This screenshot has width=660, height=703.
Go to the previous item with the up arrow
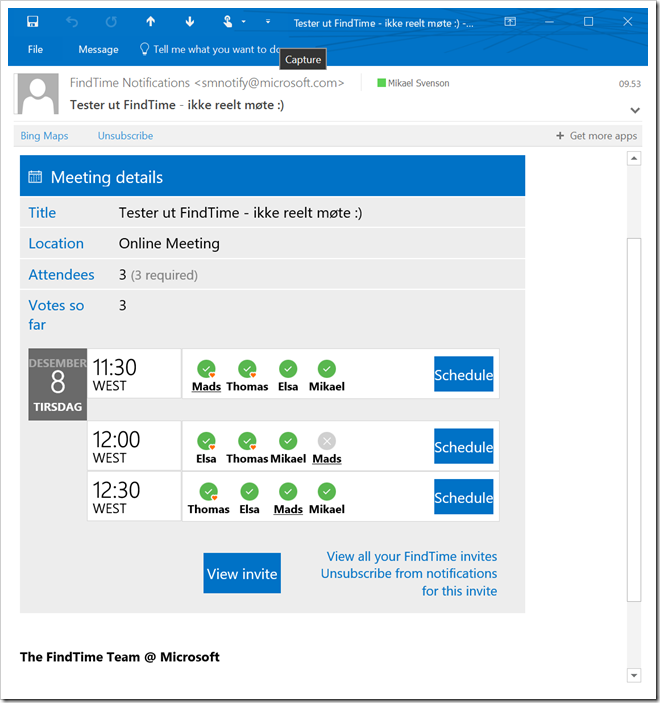point(151,21)
